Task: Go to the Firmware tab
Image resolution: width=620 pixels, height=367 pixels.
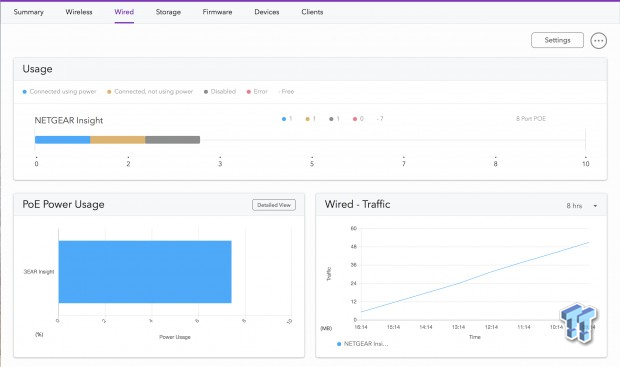Action: pos(217,12)
